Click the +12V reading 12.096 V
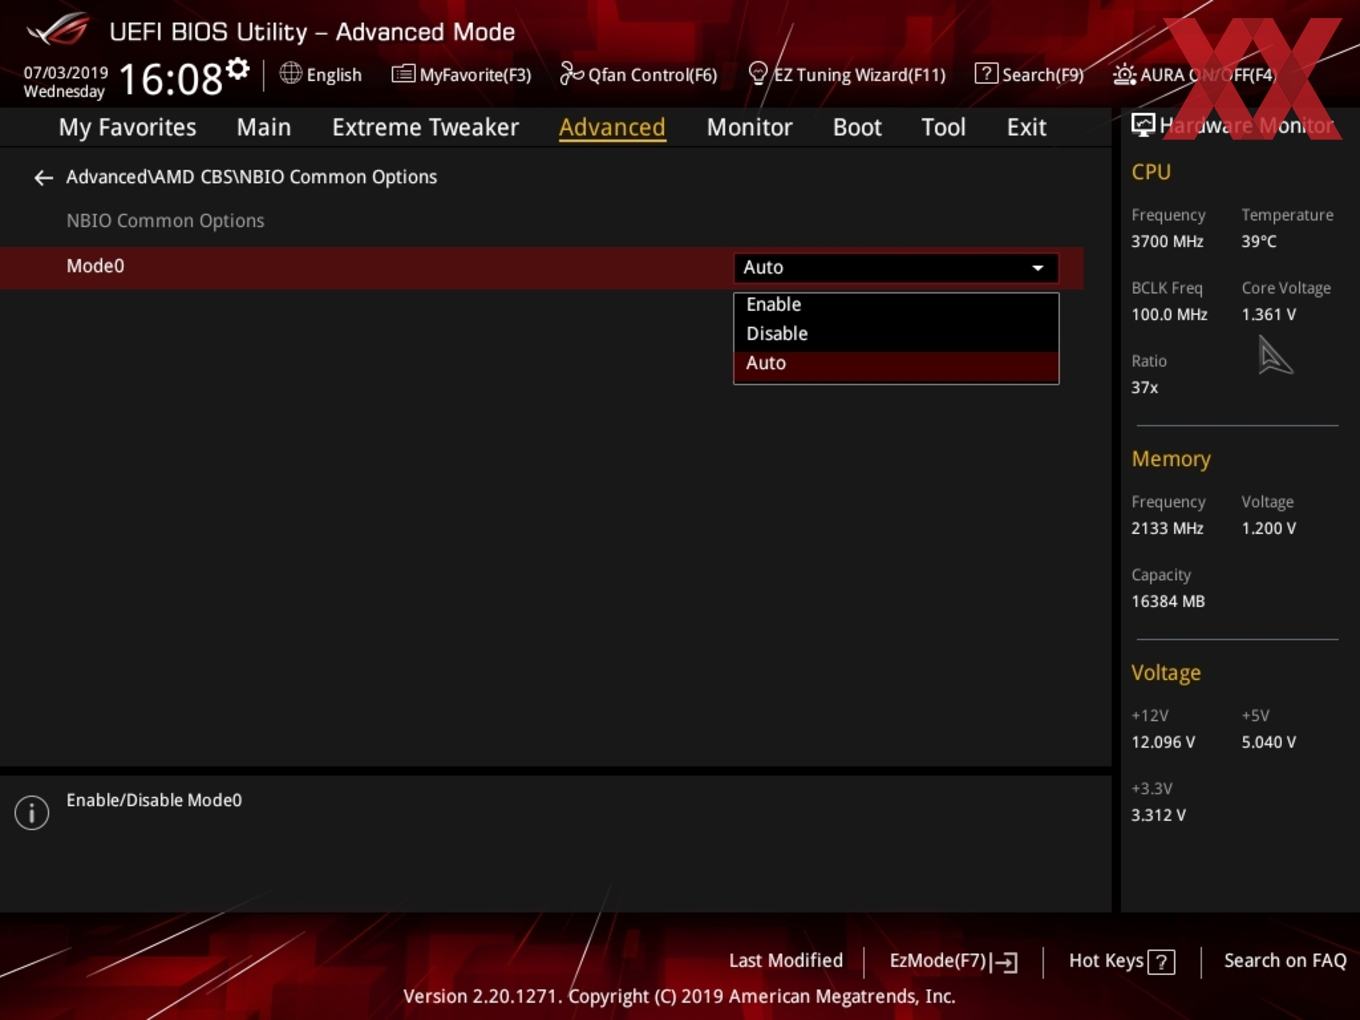Viewport: 1360px width, 1020px height. pos(1163,742)
